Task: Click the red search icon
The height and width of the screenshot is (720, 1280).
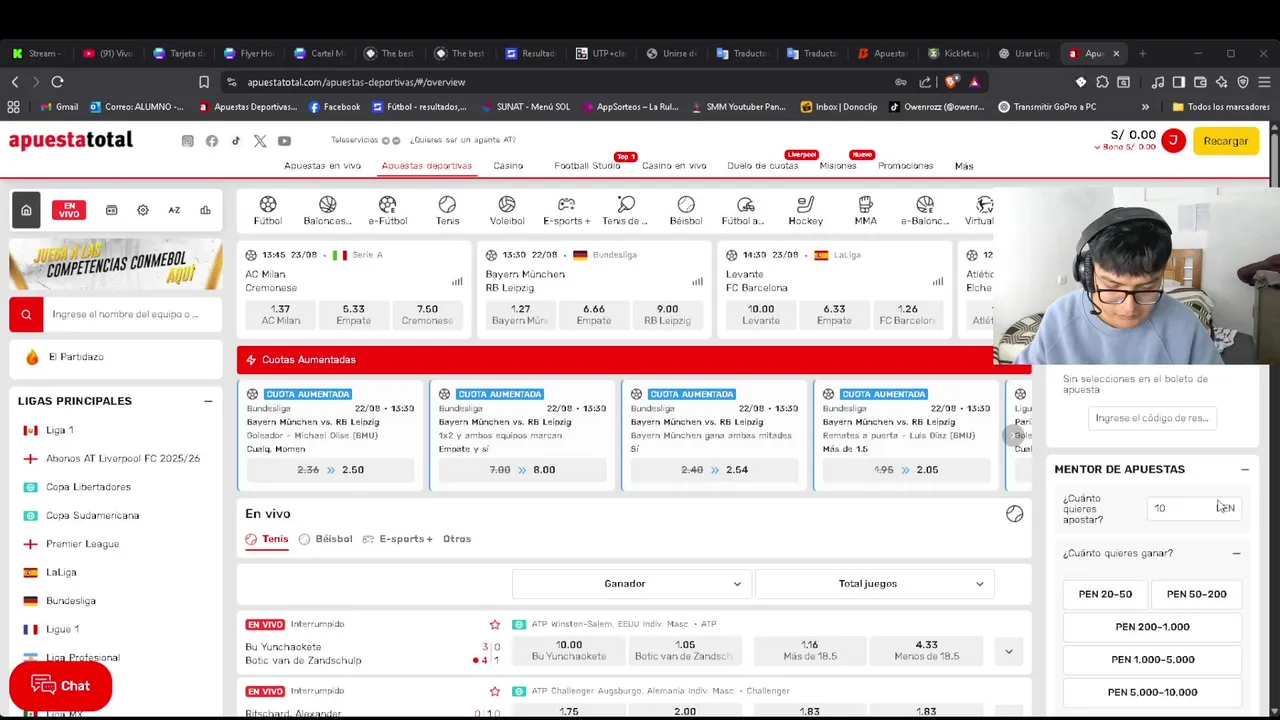Action: pyautogui.click(x=26, y=314)
